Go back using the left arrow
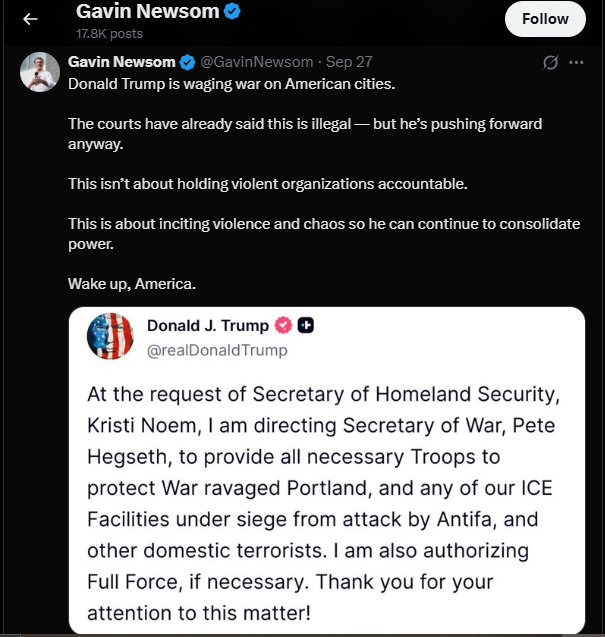The height and width of the screenshot is (637, 605). tap(30, 19)
